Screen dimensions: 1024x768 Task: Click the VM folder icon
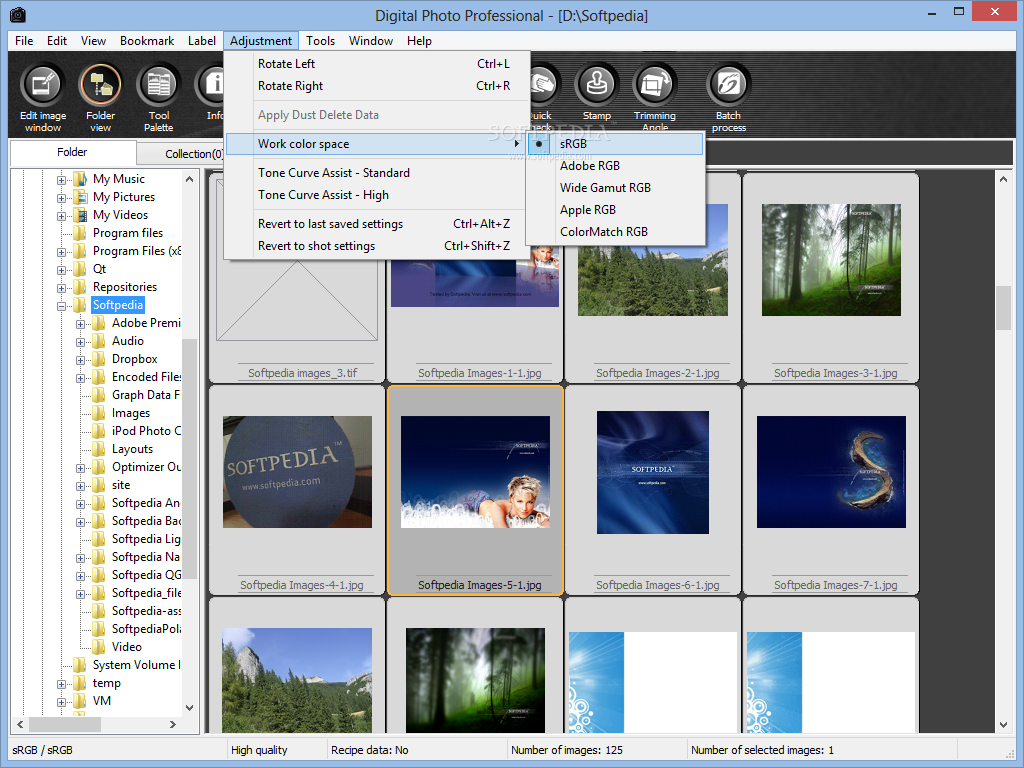coord(80,701)
